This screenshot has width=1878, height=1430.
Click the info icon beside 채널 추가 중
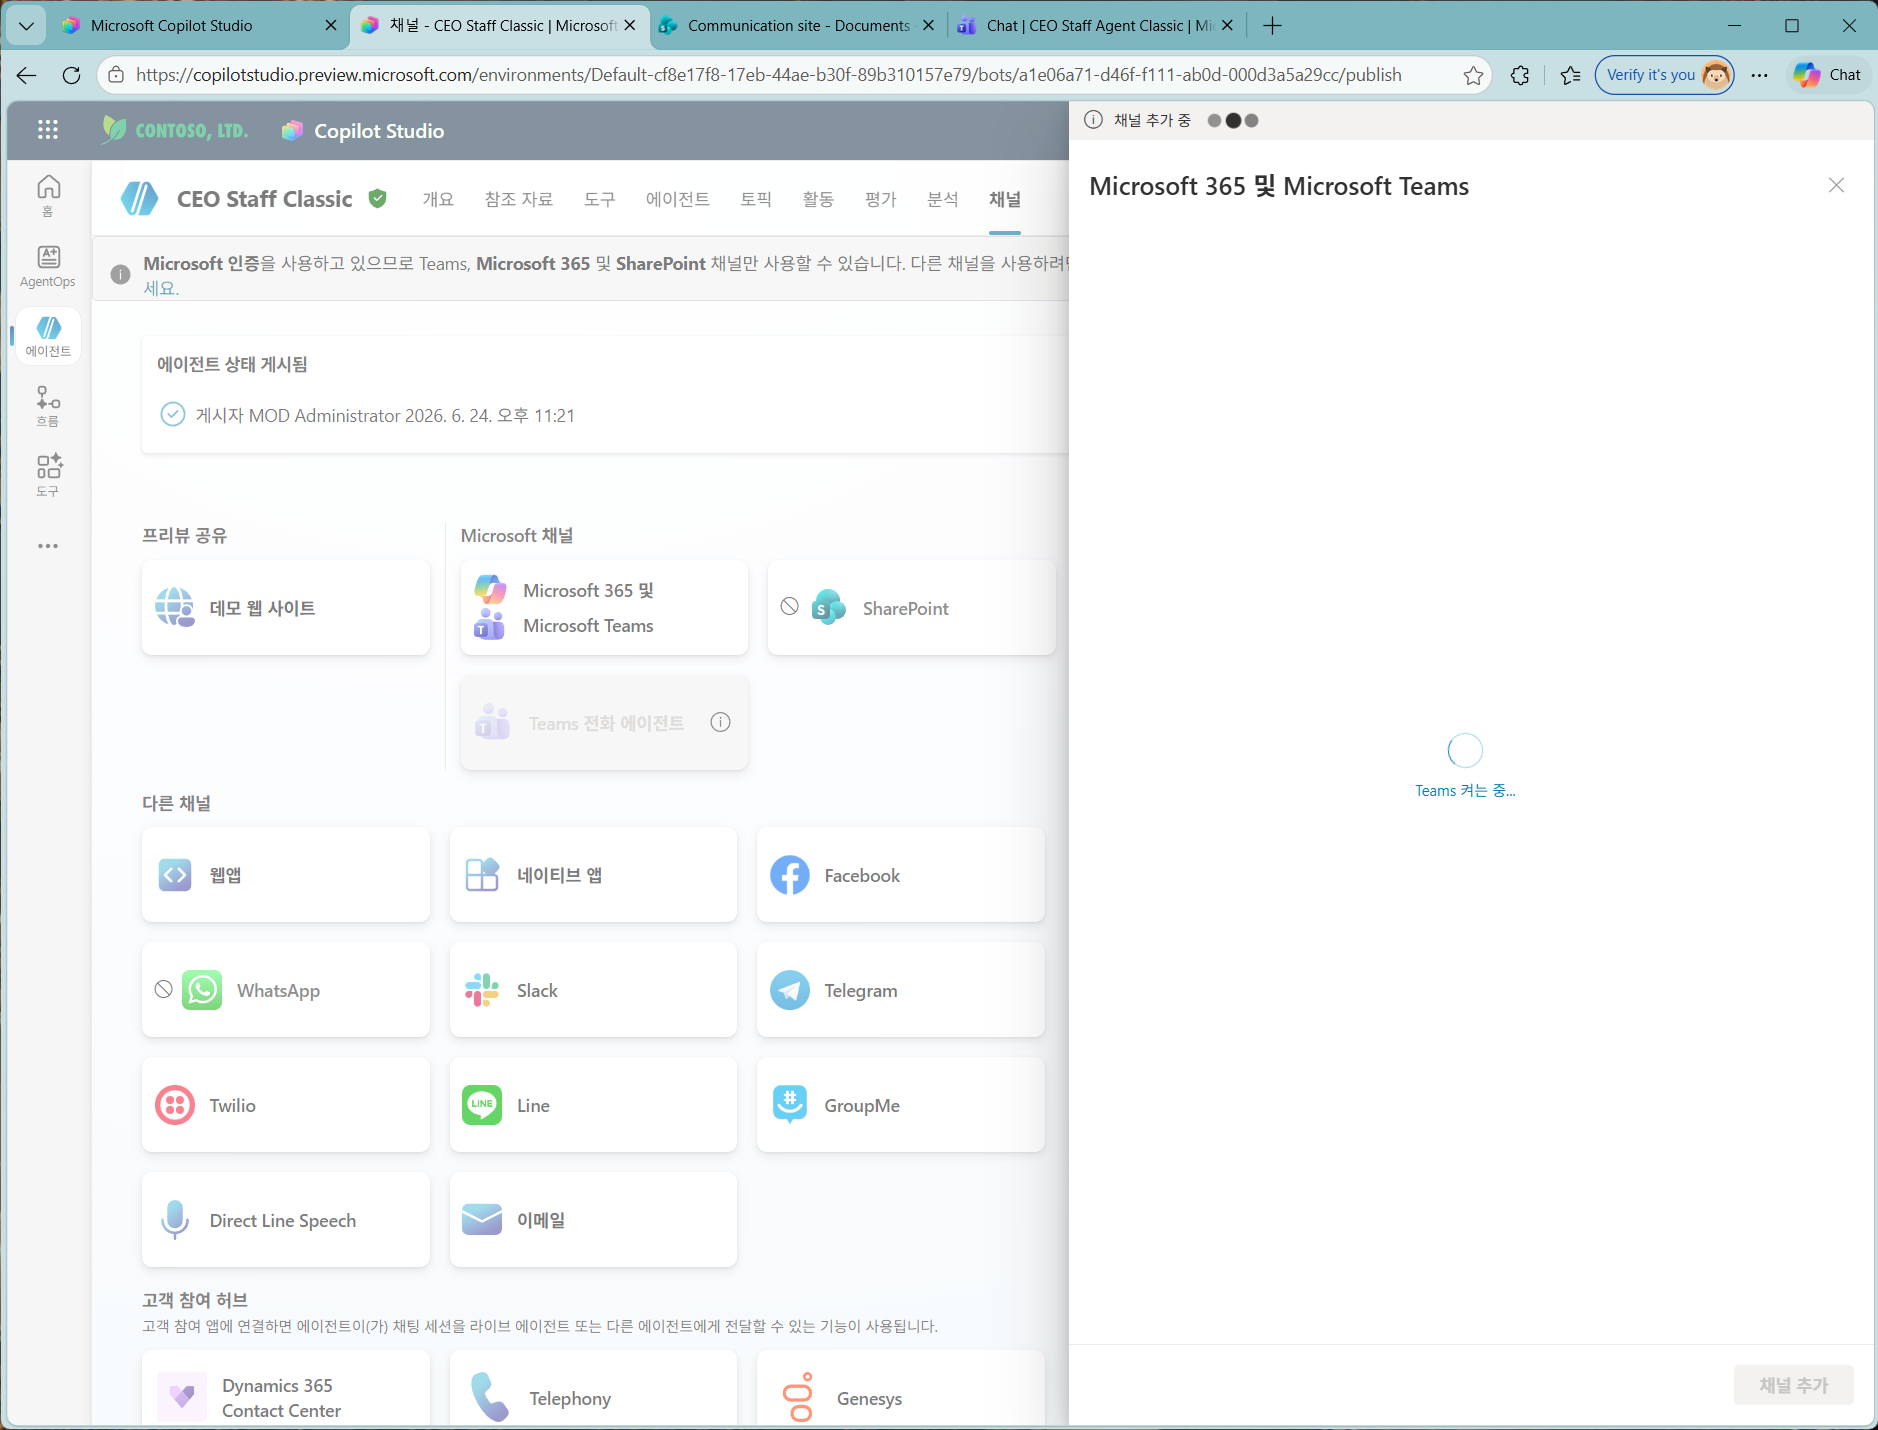click(x=1094, y=120)
